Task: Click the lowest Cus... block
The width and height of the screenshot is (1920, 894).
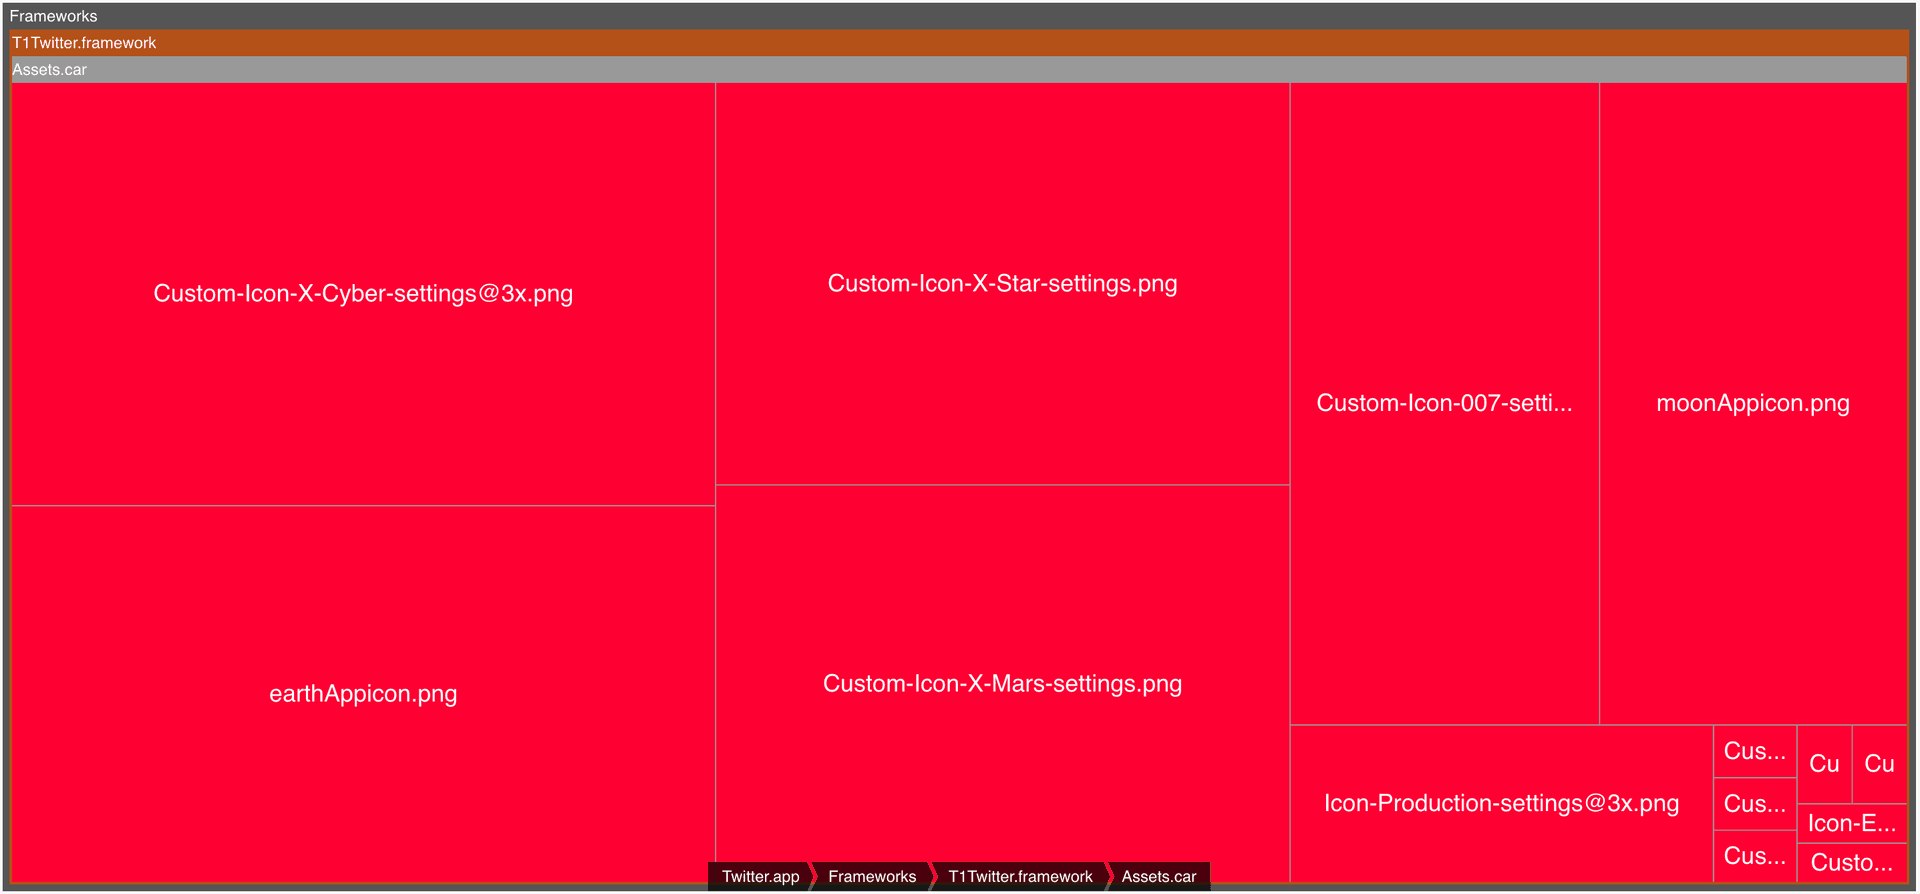Action: (1754, 856)
